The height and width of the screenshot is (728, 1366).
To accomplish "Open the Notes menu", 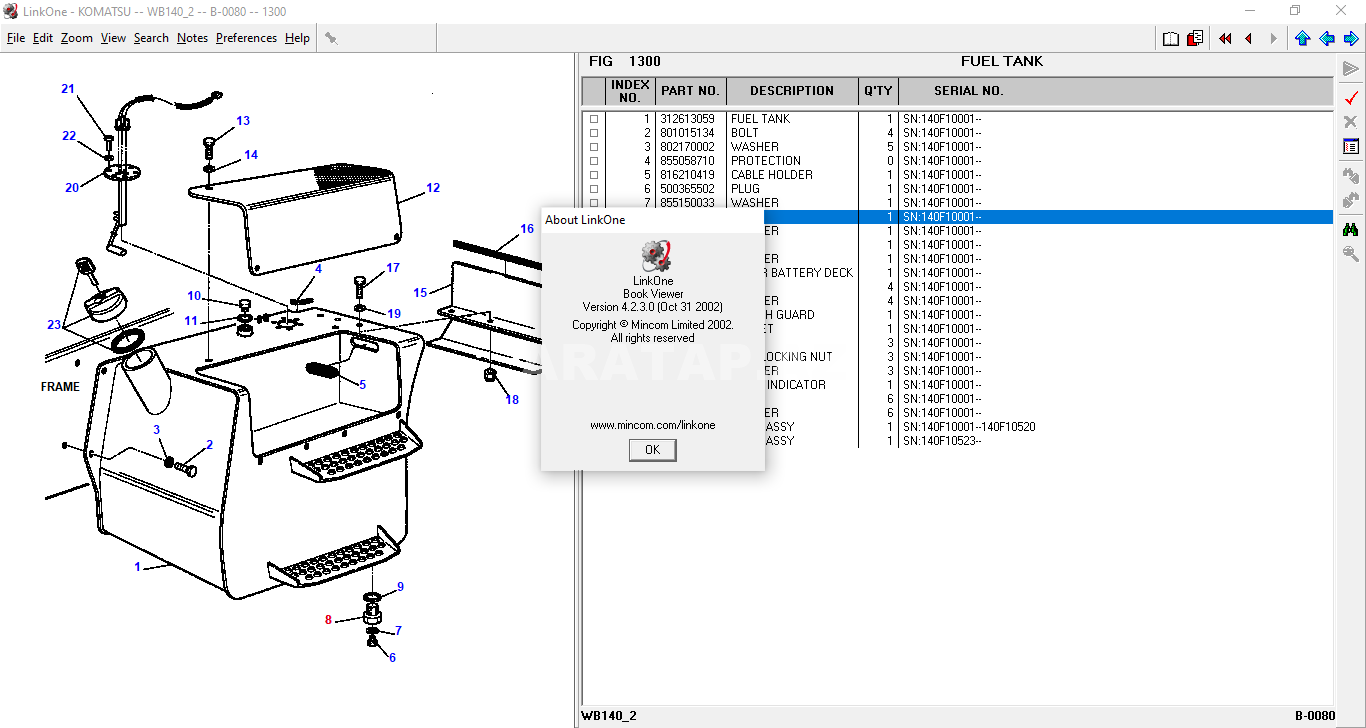I will 193,38.
